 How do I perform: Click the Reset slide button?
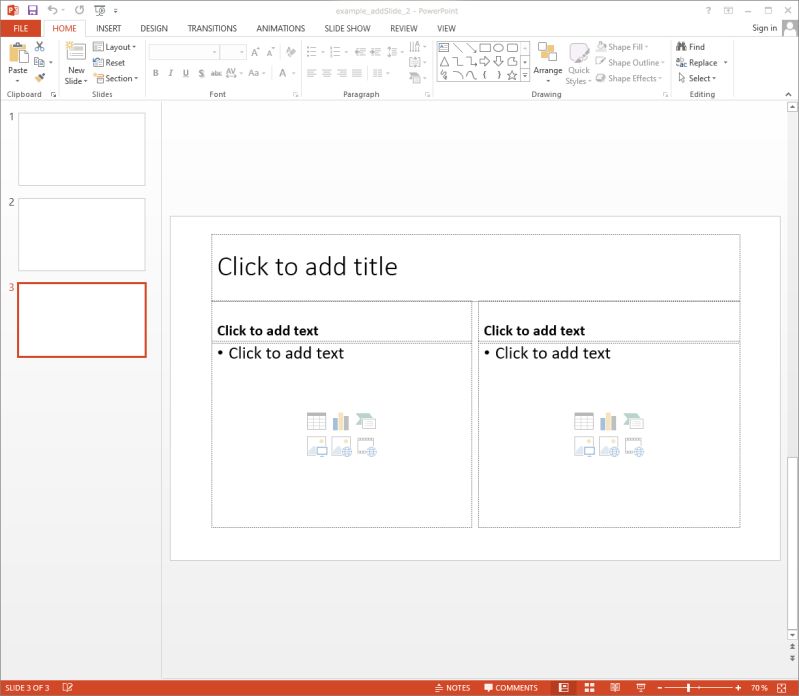109,62
